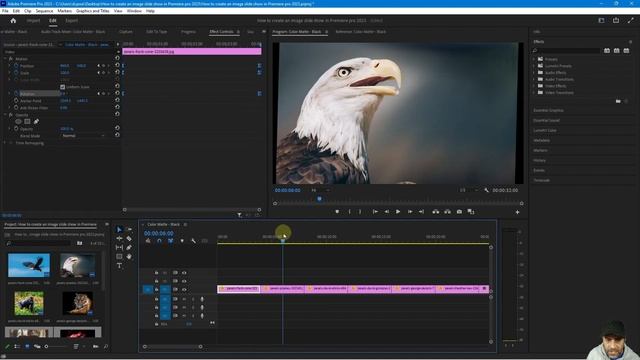Switch to the Export workspace tab
Screen dimensions: 640x360
click(x=71, y=20)
